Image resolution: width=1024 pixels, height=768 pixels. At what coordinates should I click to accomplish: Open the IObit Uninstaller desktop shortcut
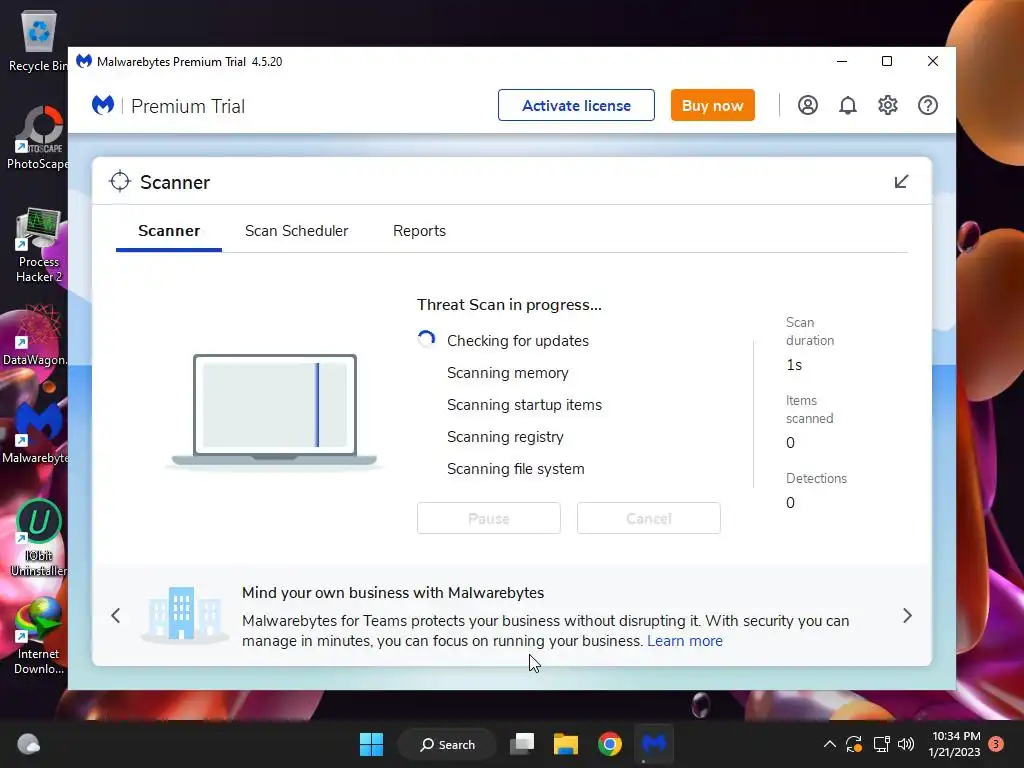click(x=38, y=538)
